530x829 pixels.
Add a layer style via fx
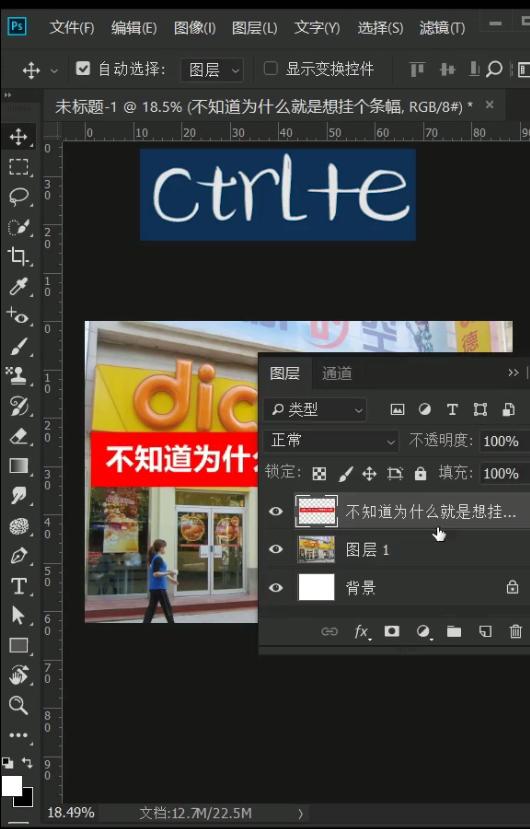(x=362, y=631)
